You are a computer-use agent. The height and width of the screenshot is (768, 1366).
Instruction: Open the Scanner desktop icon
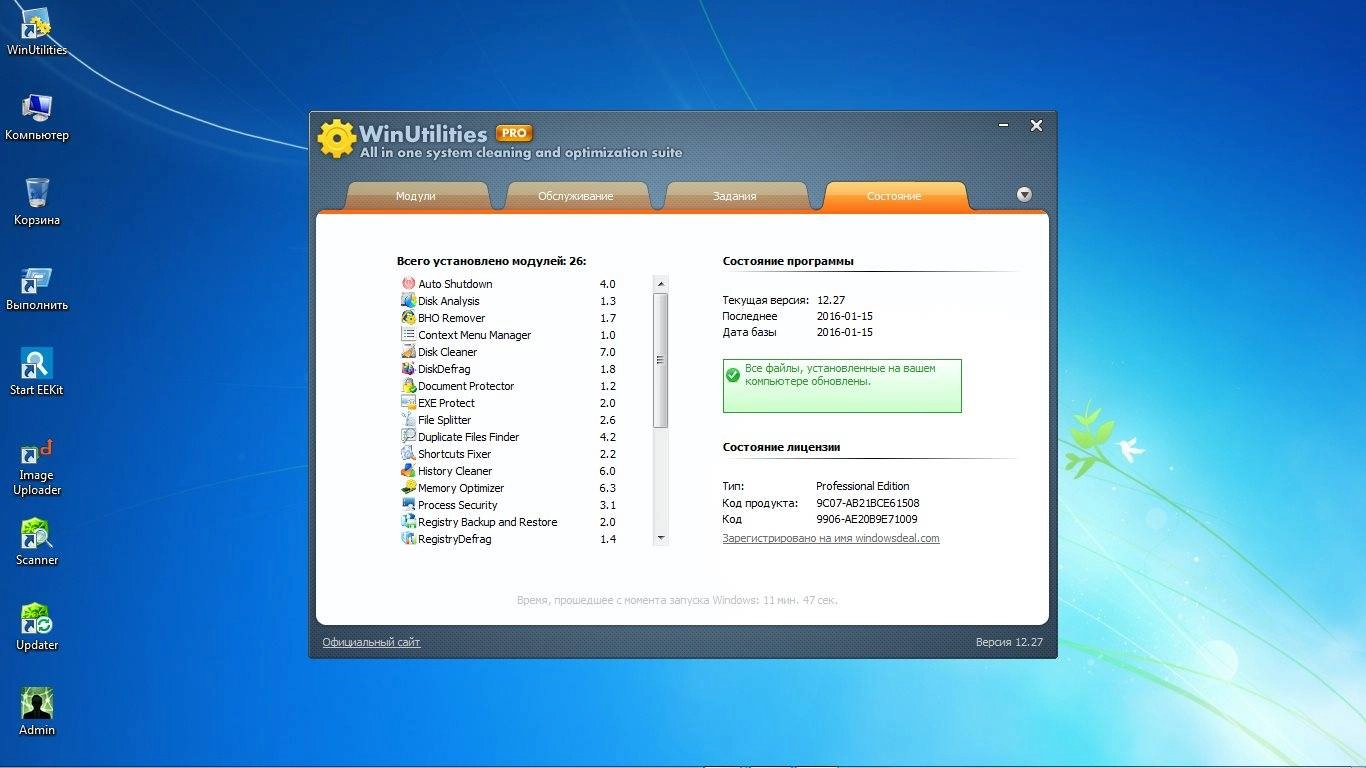pyautogui.click(x=37, y=543)
